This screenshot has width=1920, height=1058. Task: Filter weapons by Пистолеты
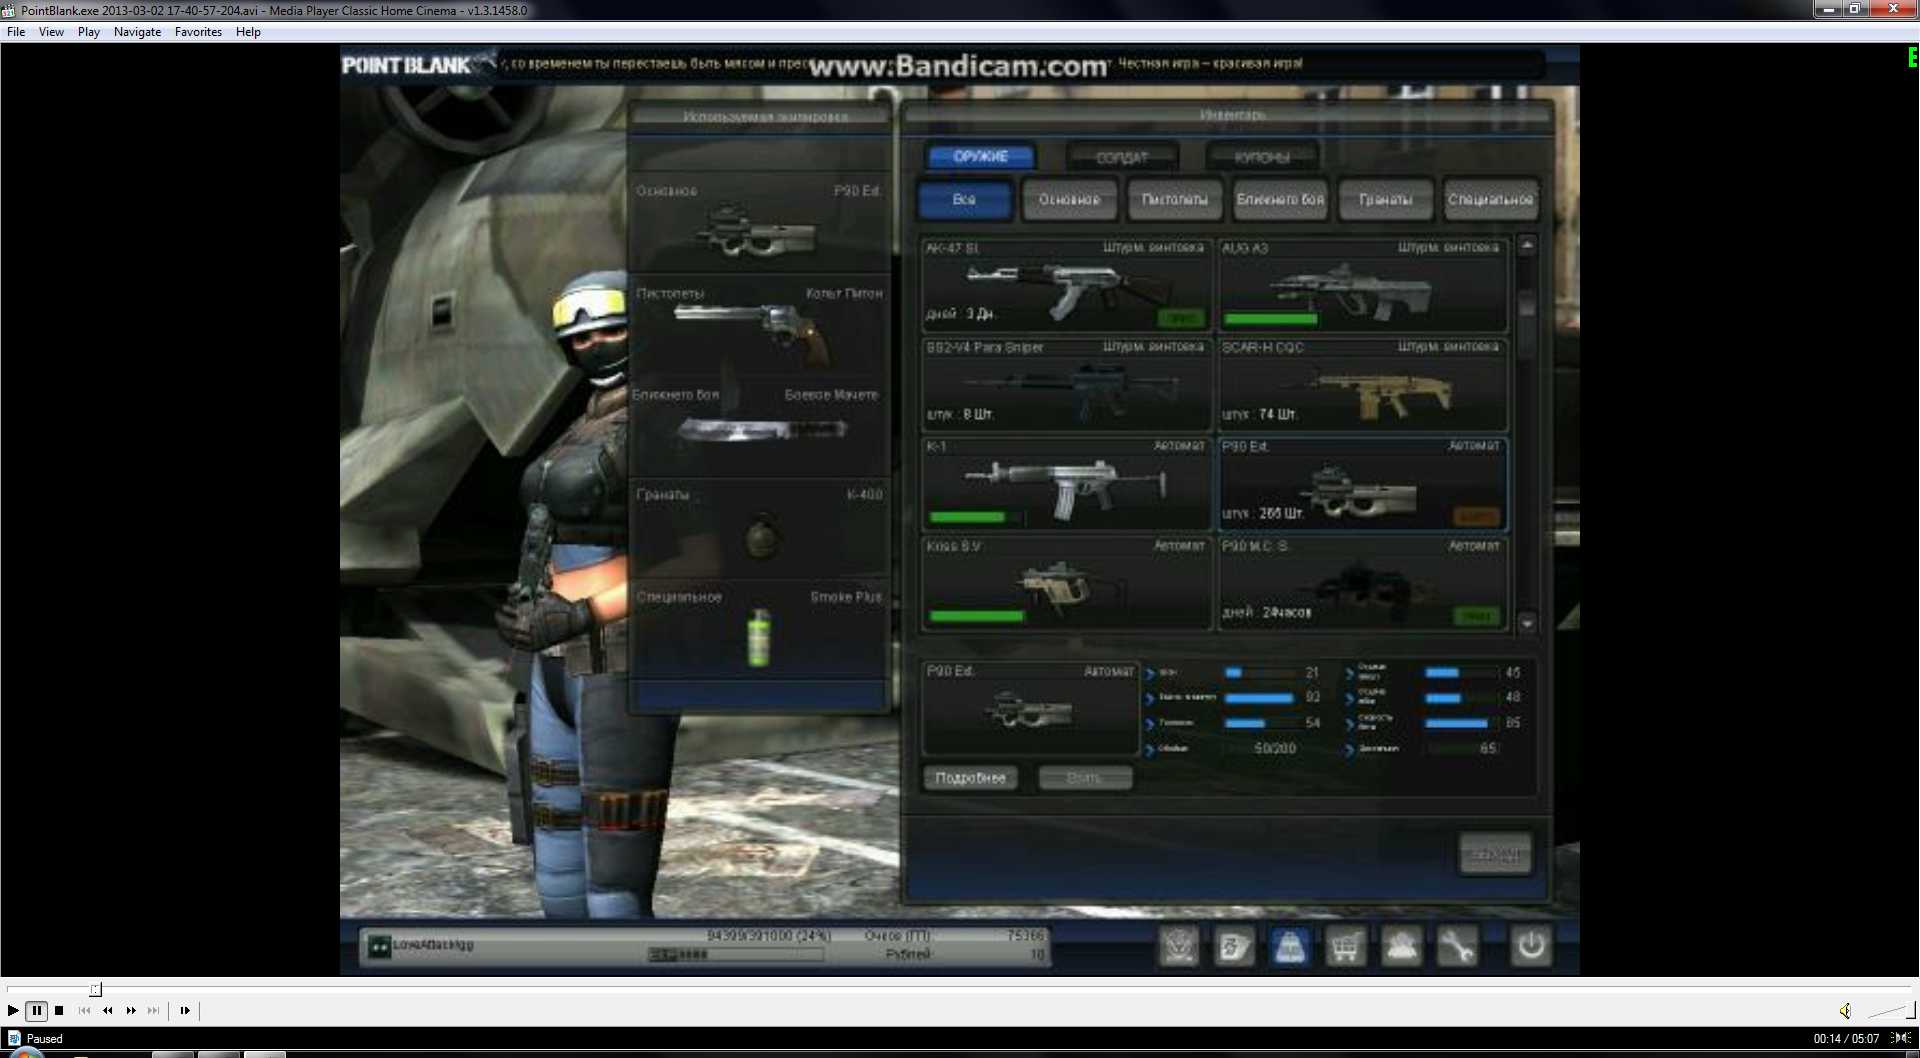[1175, 199]
